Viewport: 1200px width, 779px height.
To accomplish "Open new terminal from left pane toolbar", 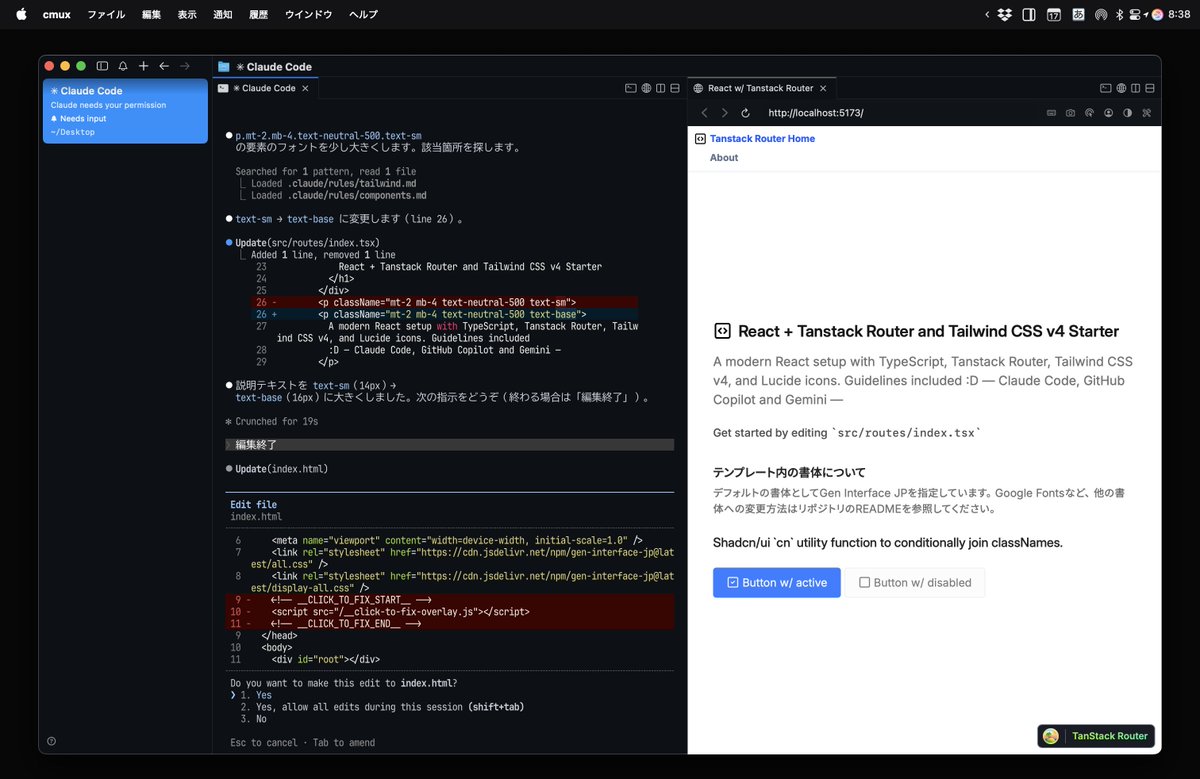I will [x=630, y=88].
